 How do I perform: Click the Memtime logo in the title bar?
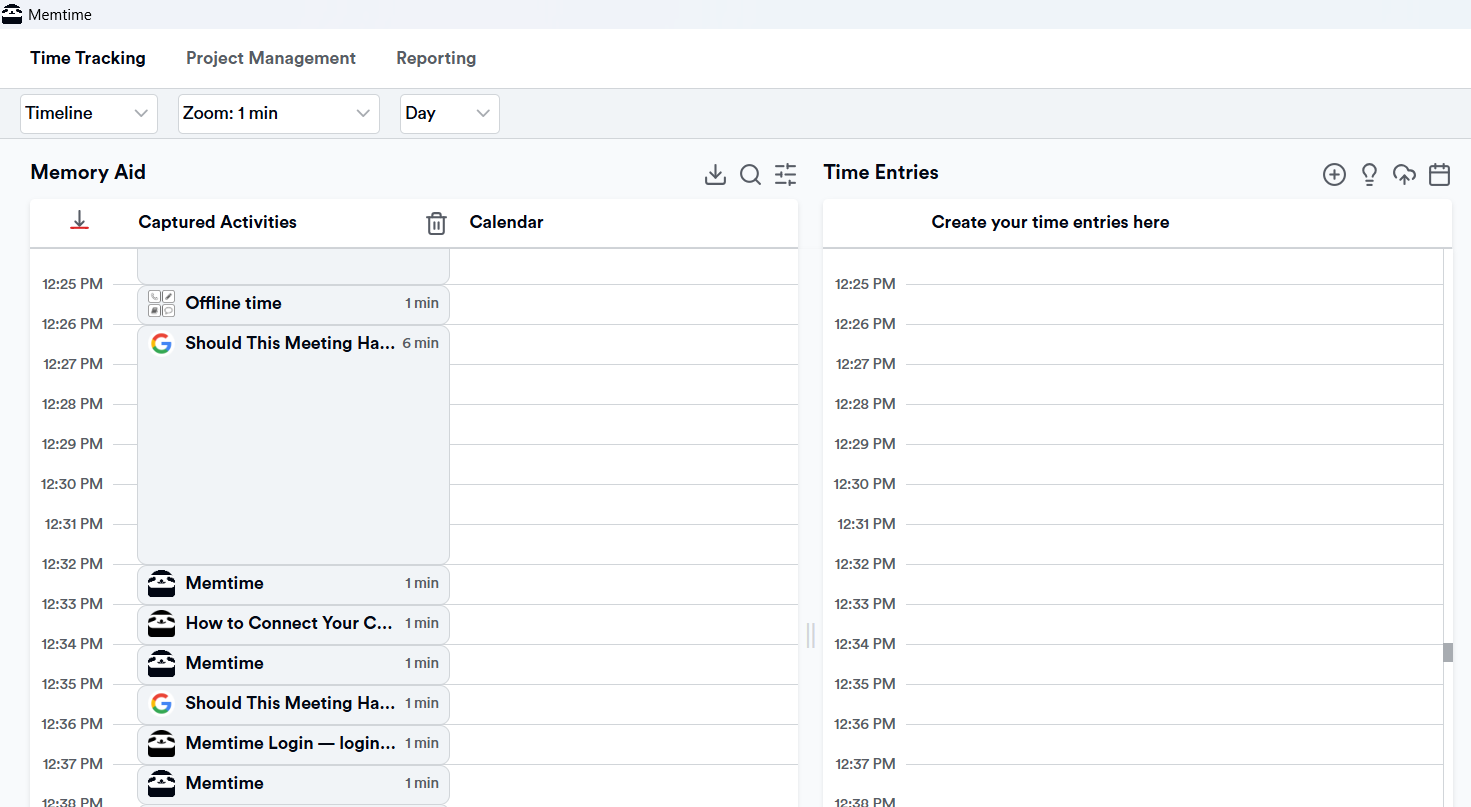(11, 13)
